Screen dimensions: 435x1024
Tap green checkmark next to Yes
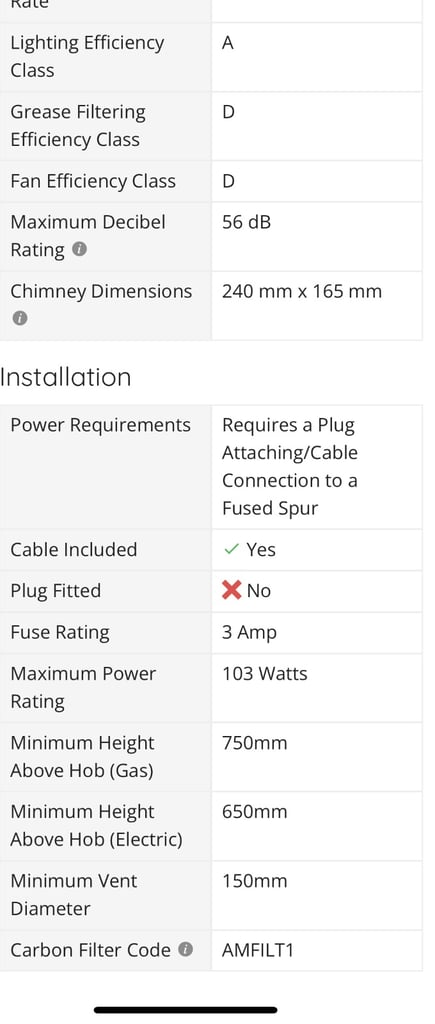click(231, 550)
